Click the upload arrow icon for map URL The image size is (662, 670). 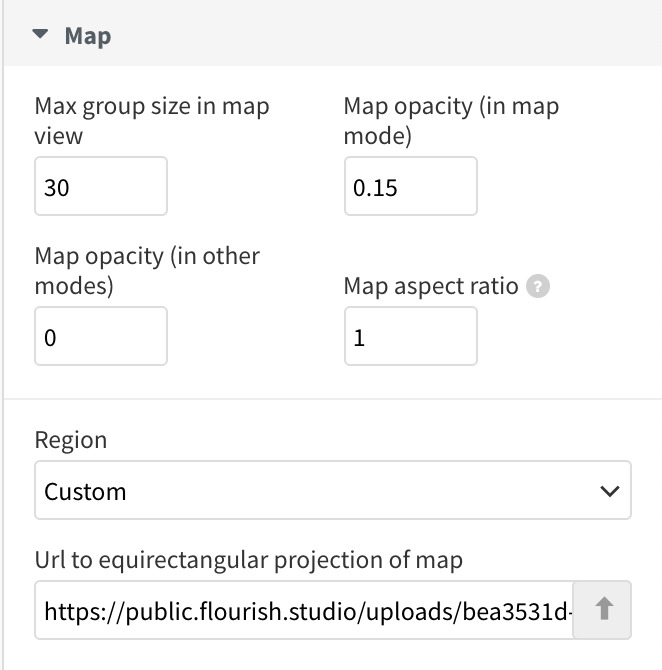(602, 609)
